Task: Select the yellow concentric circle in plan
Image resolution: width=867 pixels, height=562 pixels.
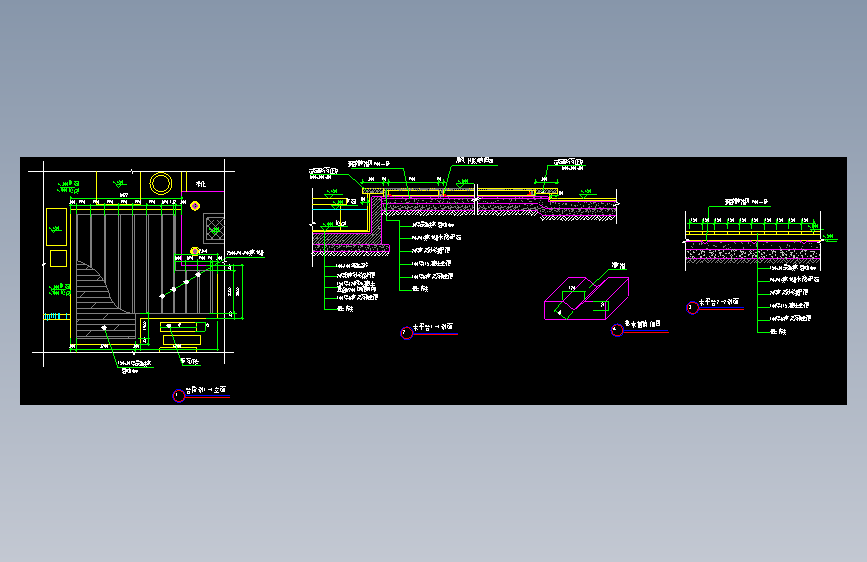Action: (x=160, y=184)
